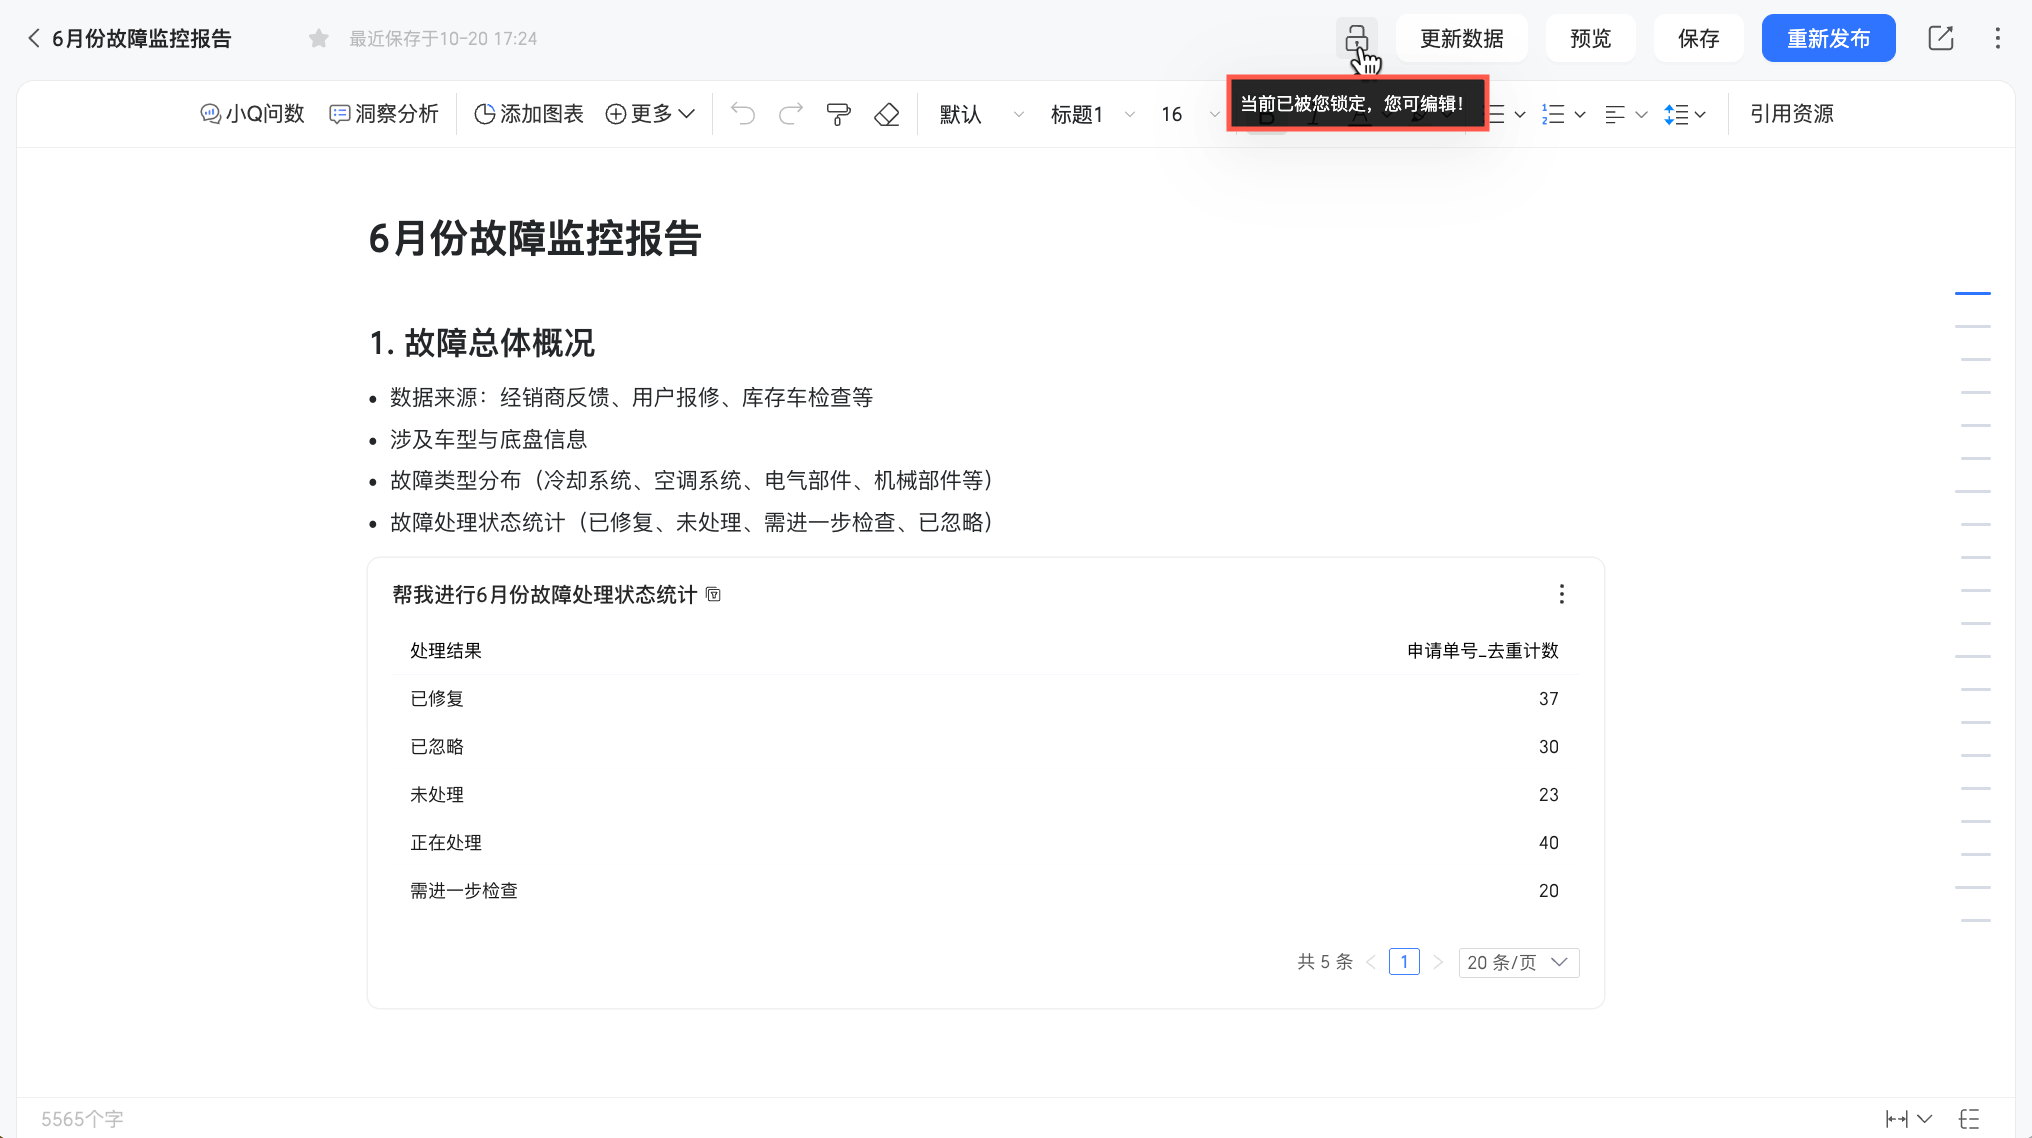2032x1138 pixels.
Task: Open the vertical three-dot menu top right
Action: point(1997,39)
